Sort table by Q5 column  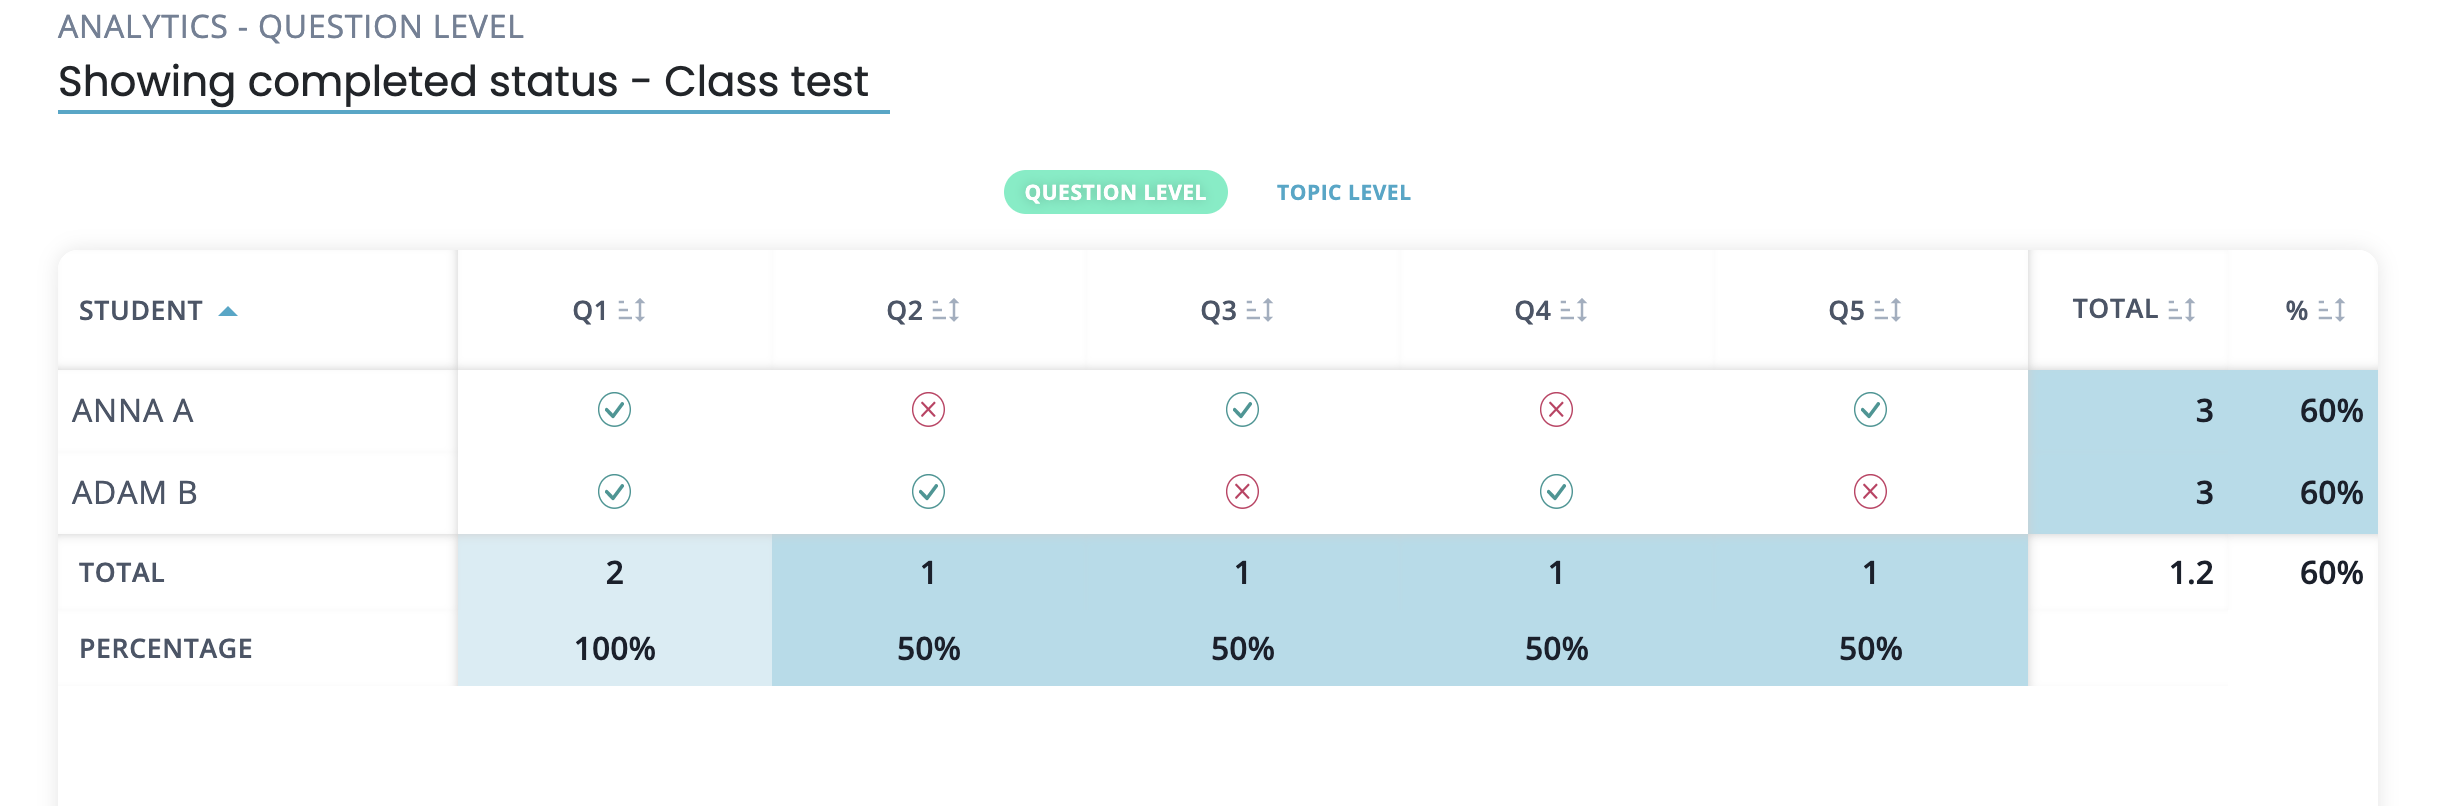click(1887, 311)
